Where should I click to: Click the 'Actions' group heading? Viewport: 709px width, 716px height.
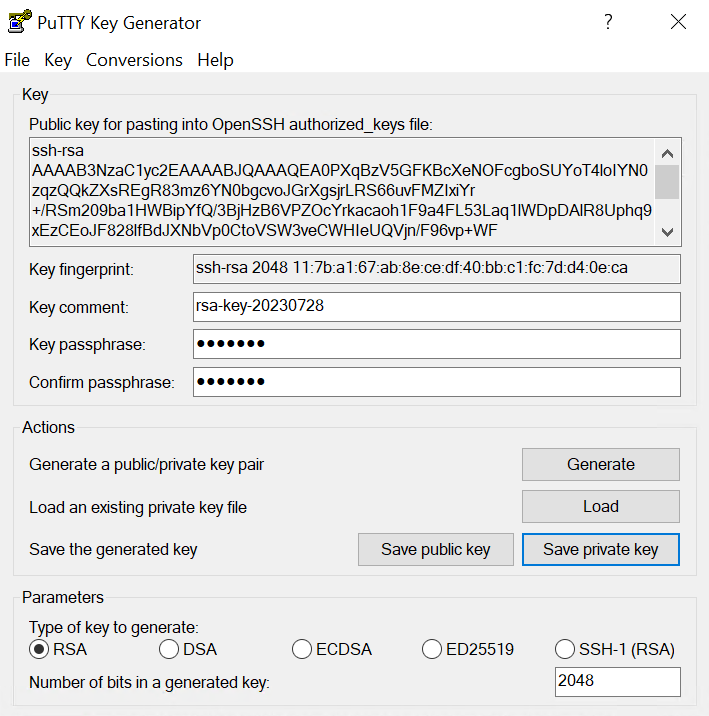[48, 427]
